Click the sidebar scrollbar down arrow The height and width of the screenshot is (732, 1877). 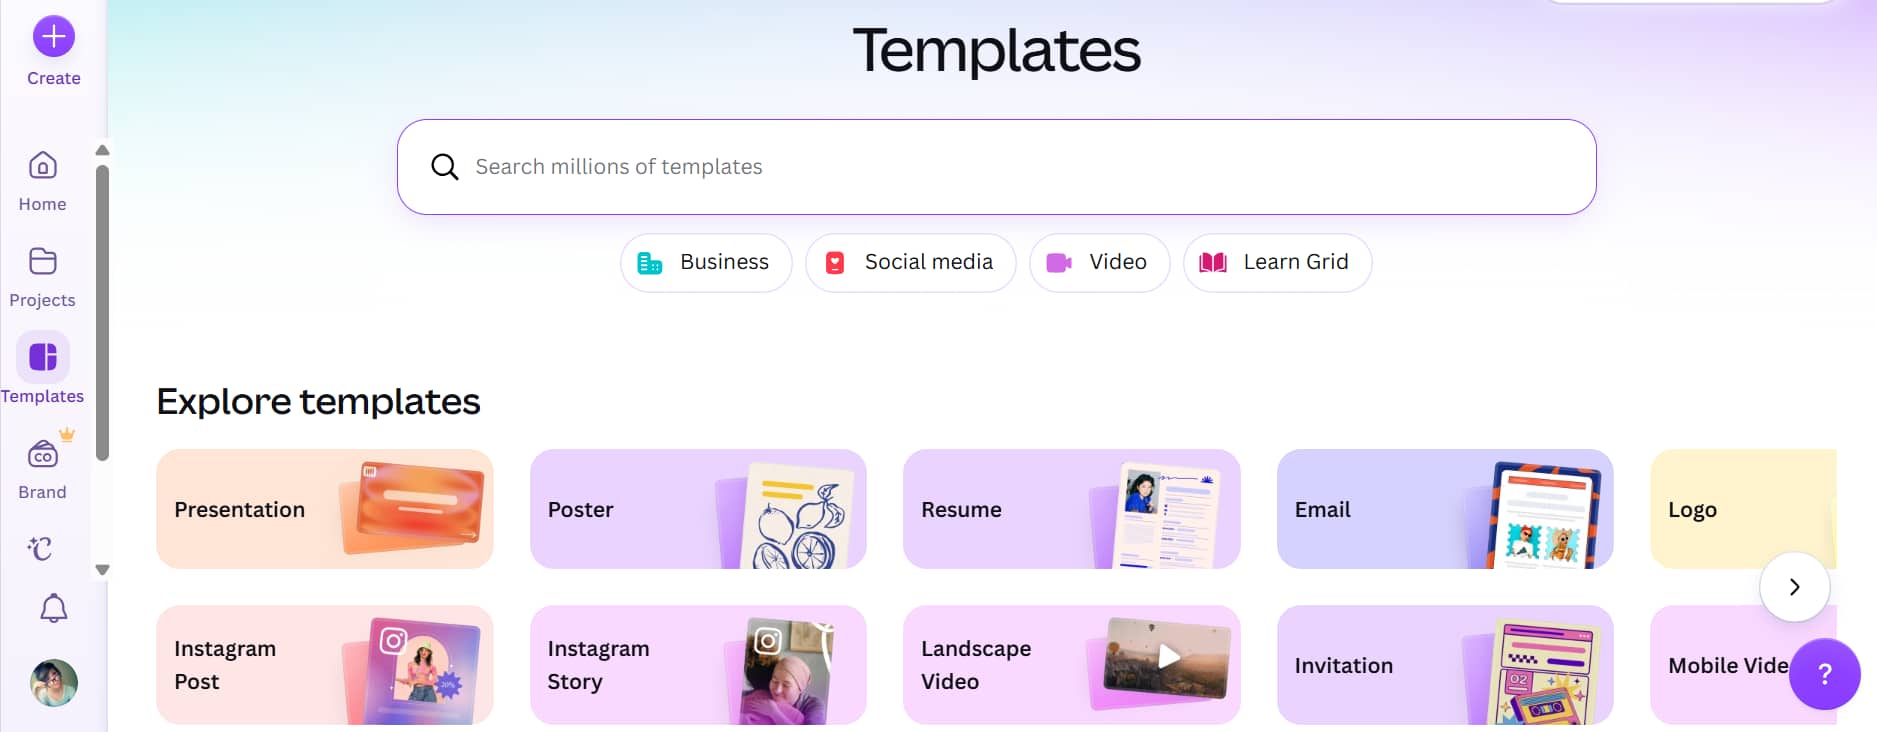[x=102, y=570]
